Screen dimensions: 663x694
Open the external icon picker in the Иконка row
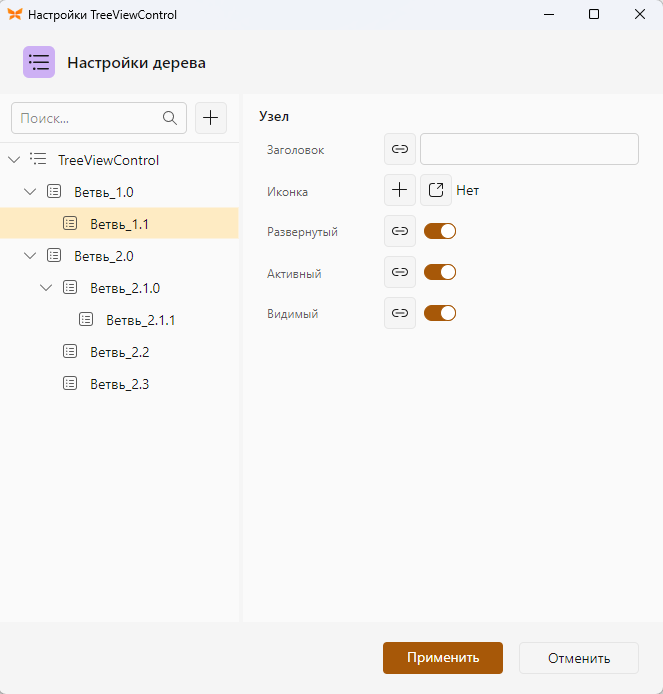(x=436, y=190)
